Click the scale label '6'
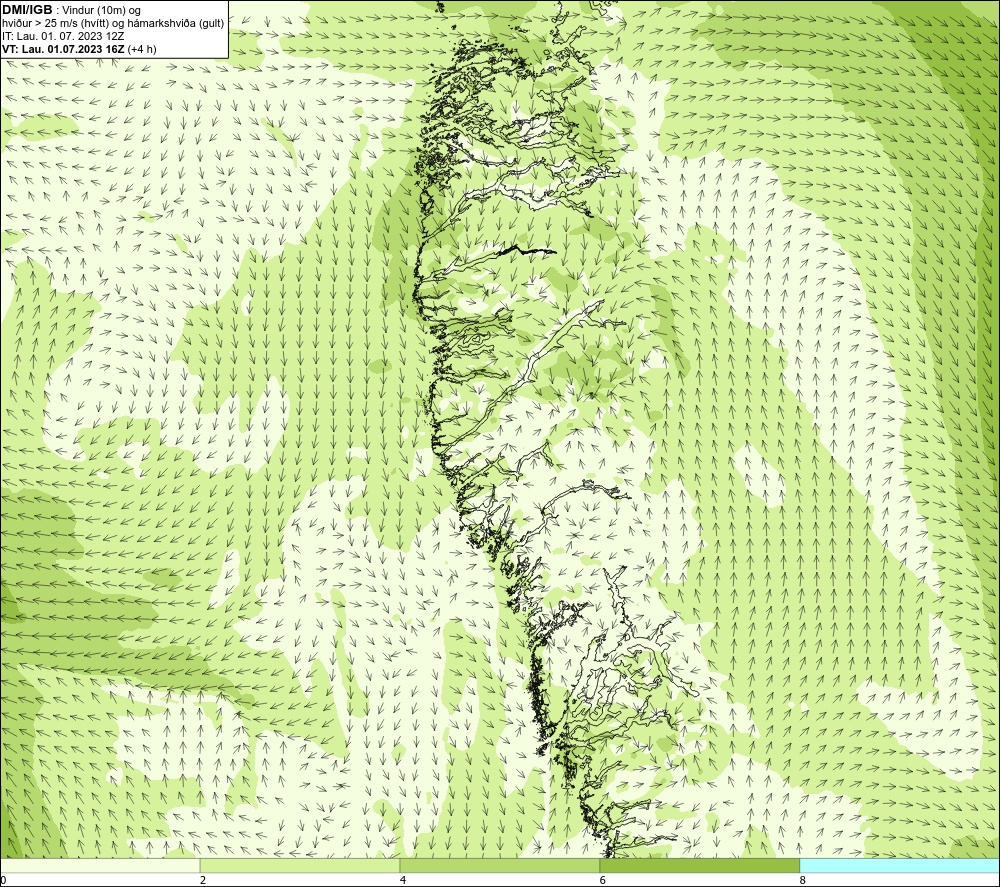The width and height of the screenshot is (1000, 887). pos(603,881)
